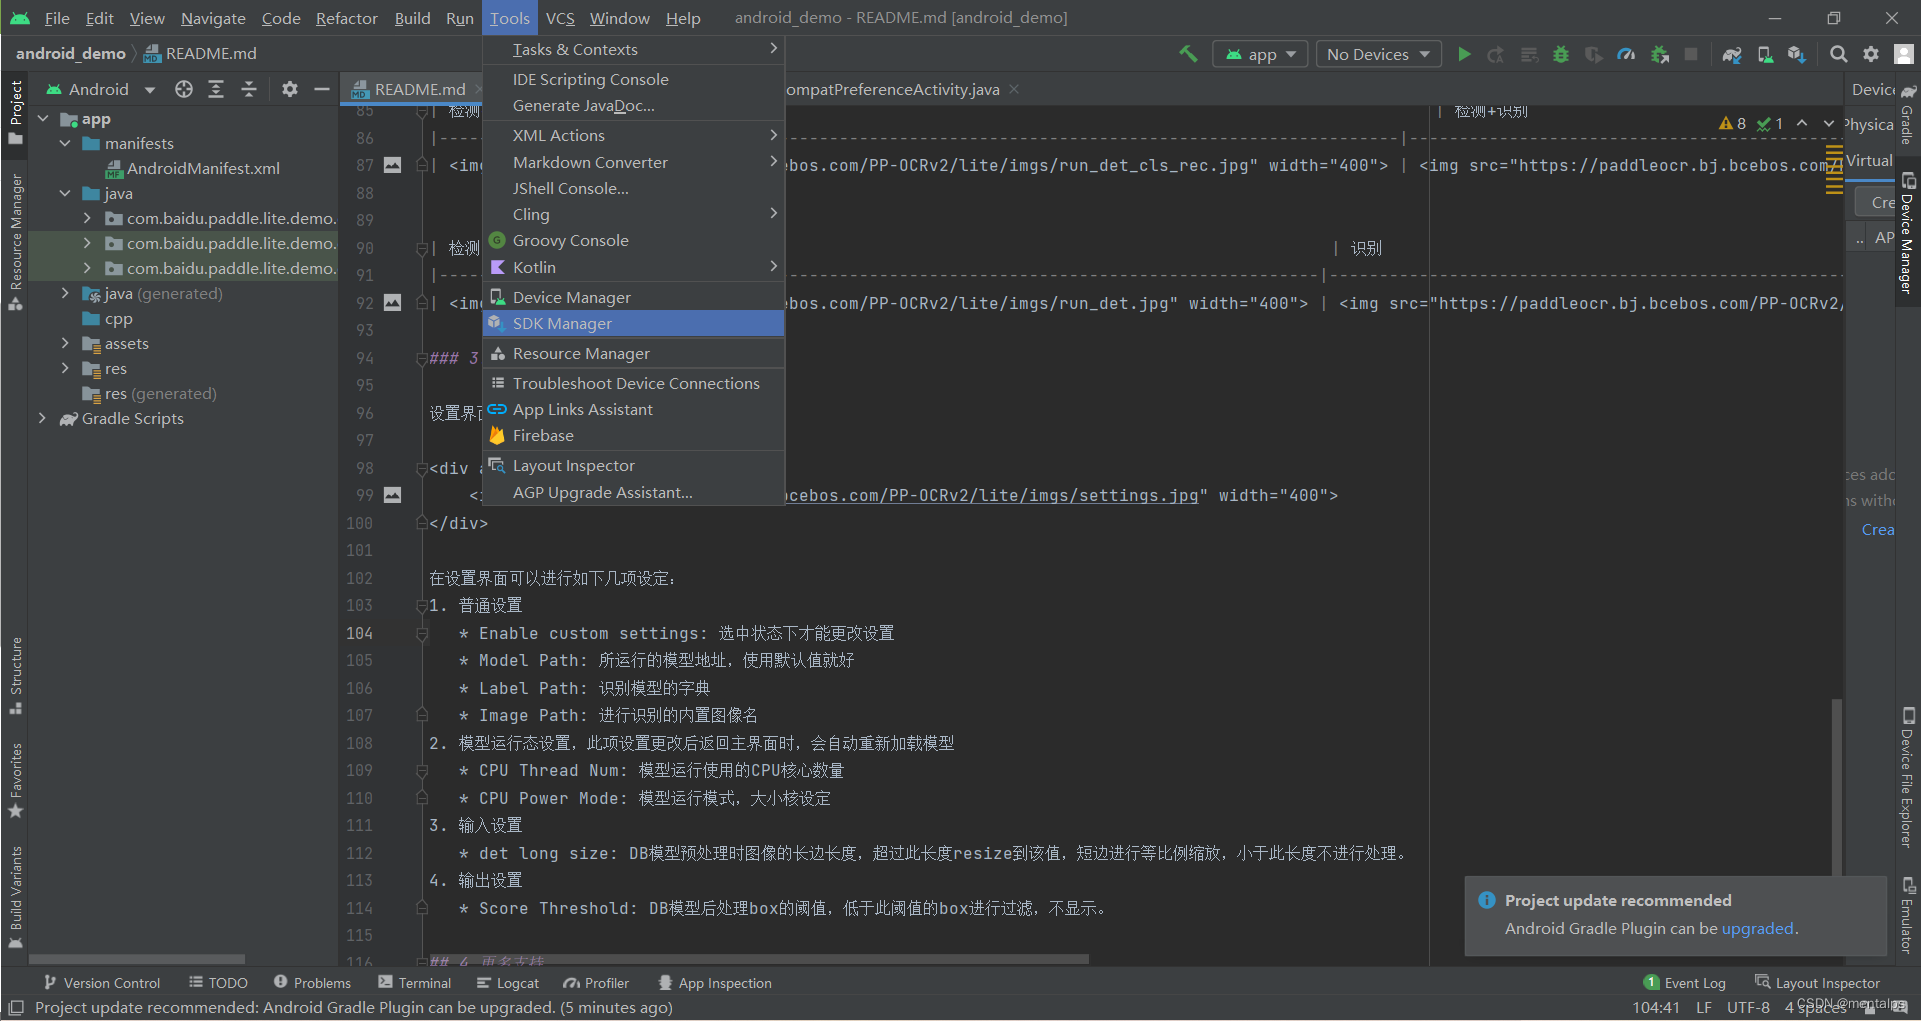
Task: Click Attach Debugger to Android Process icon
Action: click(x=1660, y=54)
